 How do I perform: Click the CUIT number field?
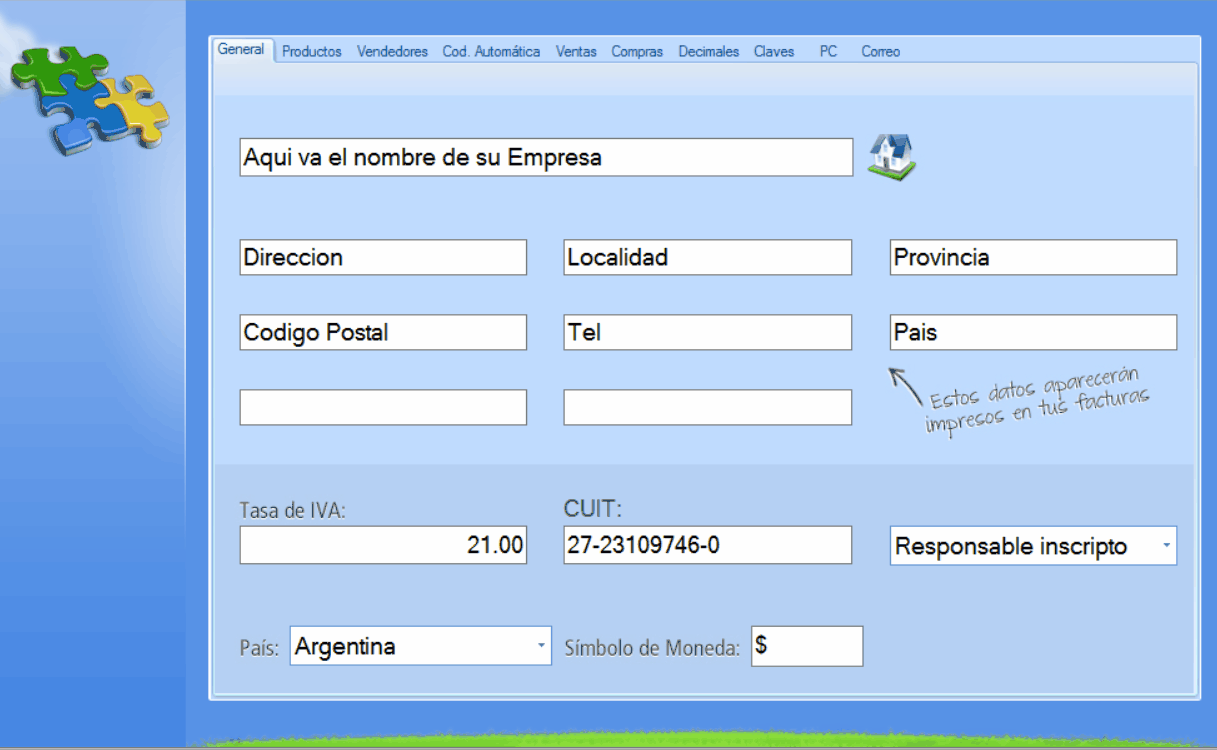tap(708, 545)
